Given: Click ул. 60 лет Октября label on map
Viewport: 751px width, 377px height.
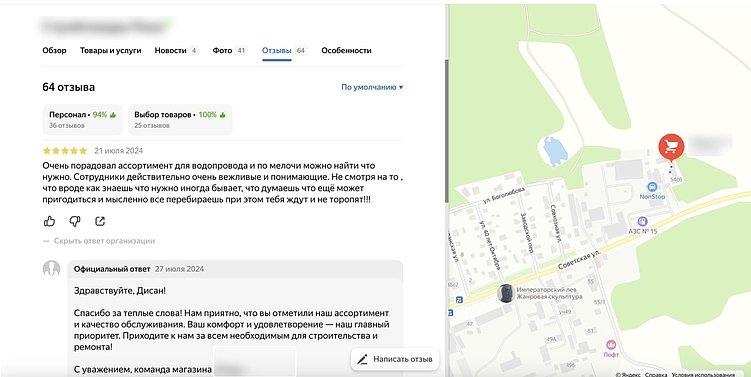Looking at the screenshot, I should [489, 245].
